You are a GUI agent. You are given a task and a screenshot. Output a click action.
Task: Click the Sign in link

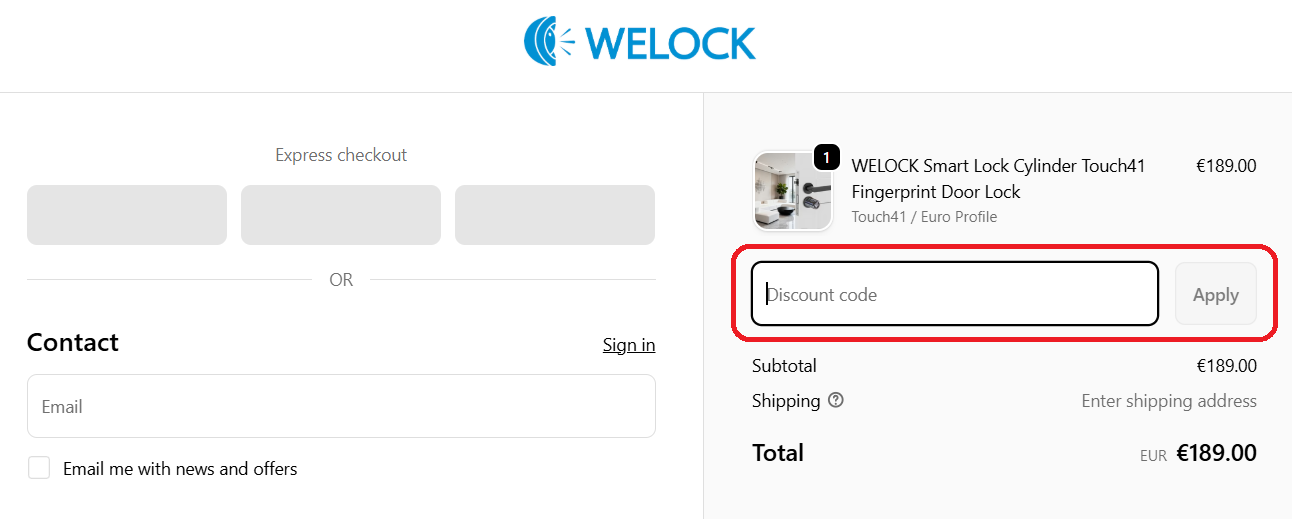click(628, 345)
